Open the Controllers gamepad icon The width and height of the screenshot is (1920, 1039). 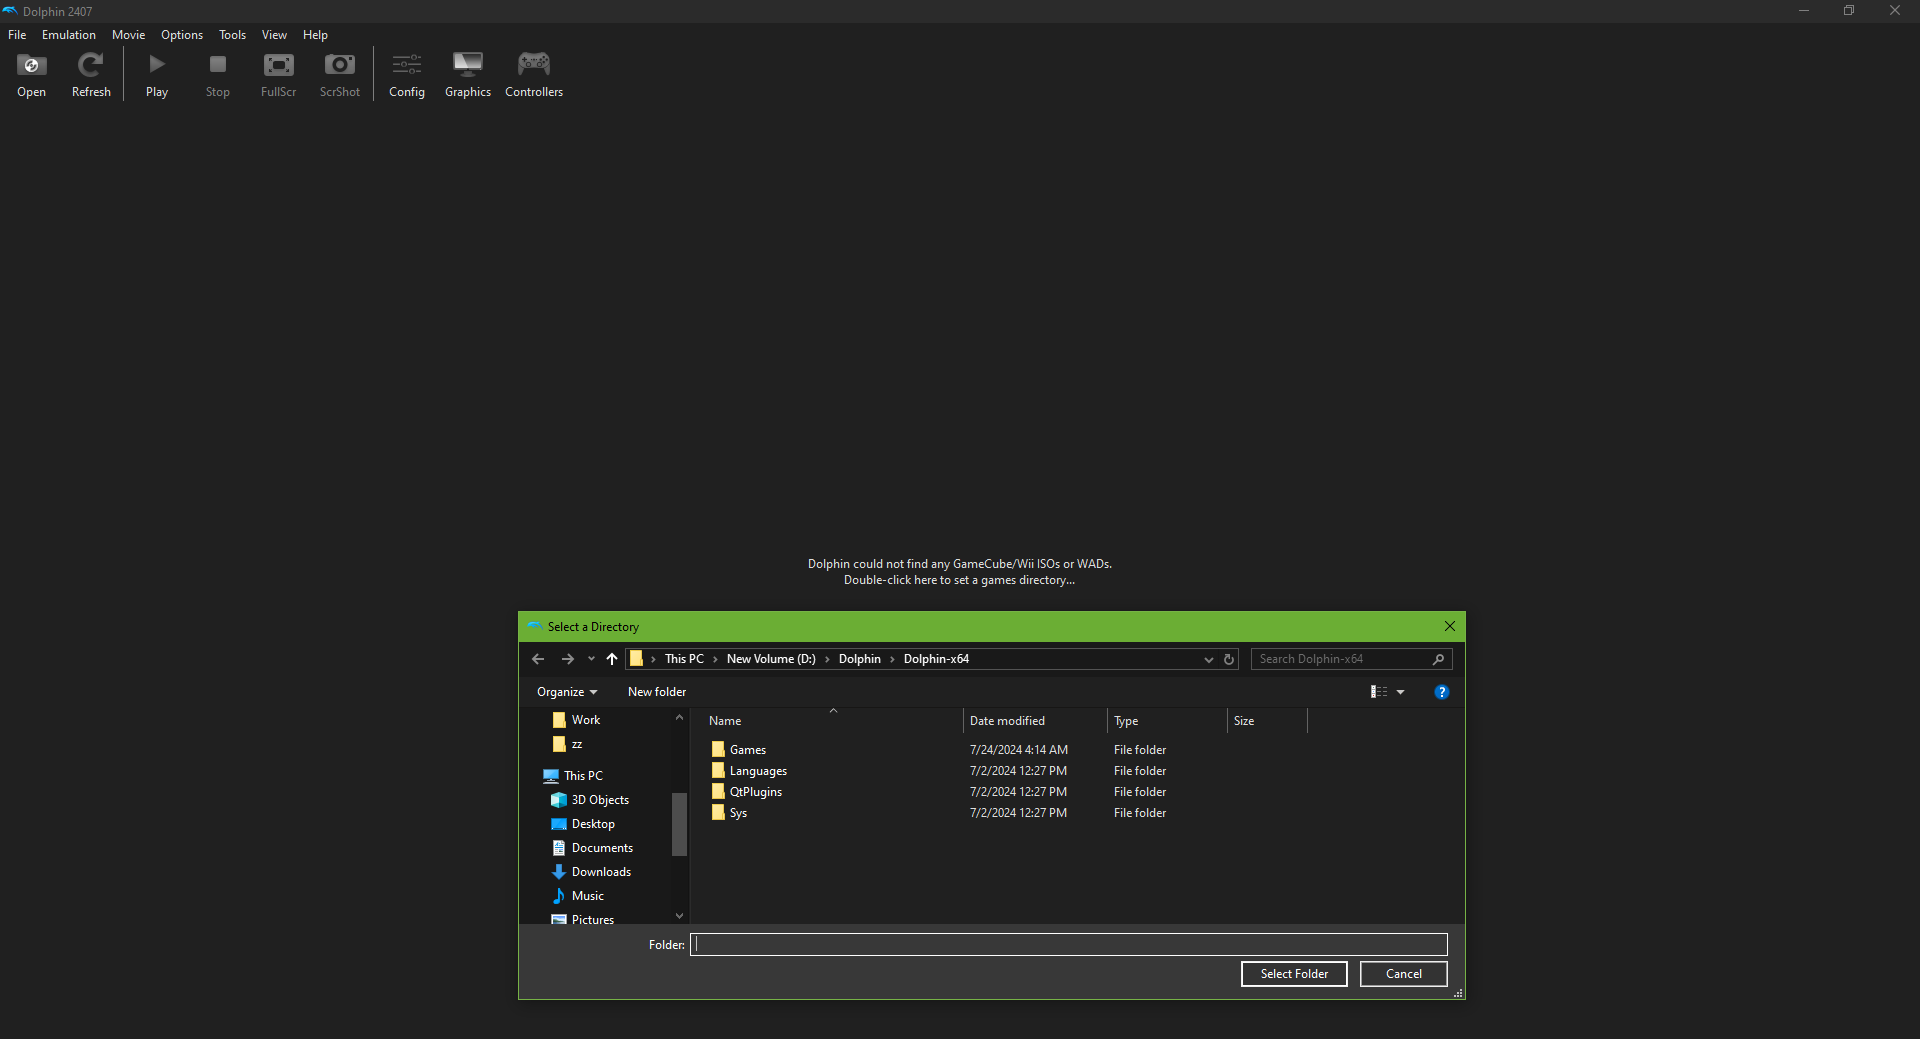pyautogui.click(x=533, y=75)
